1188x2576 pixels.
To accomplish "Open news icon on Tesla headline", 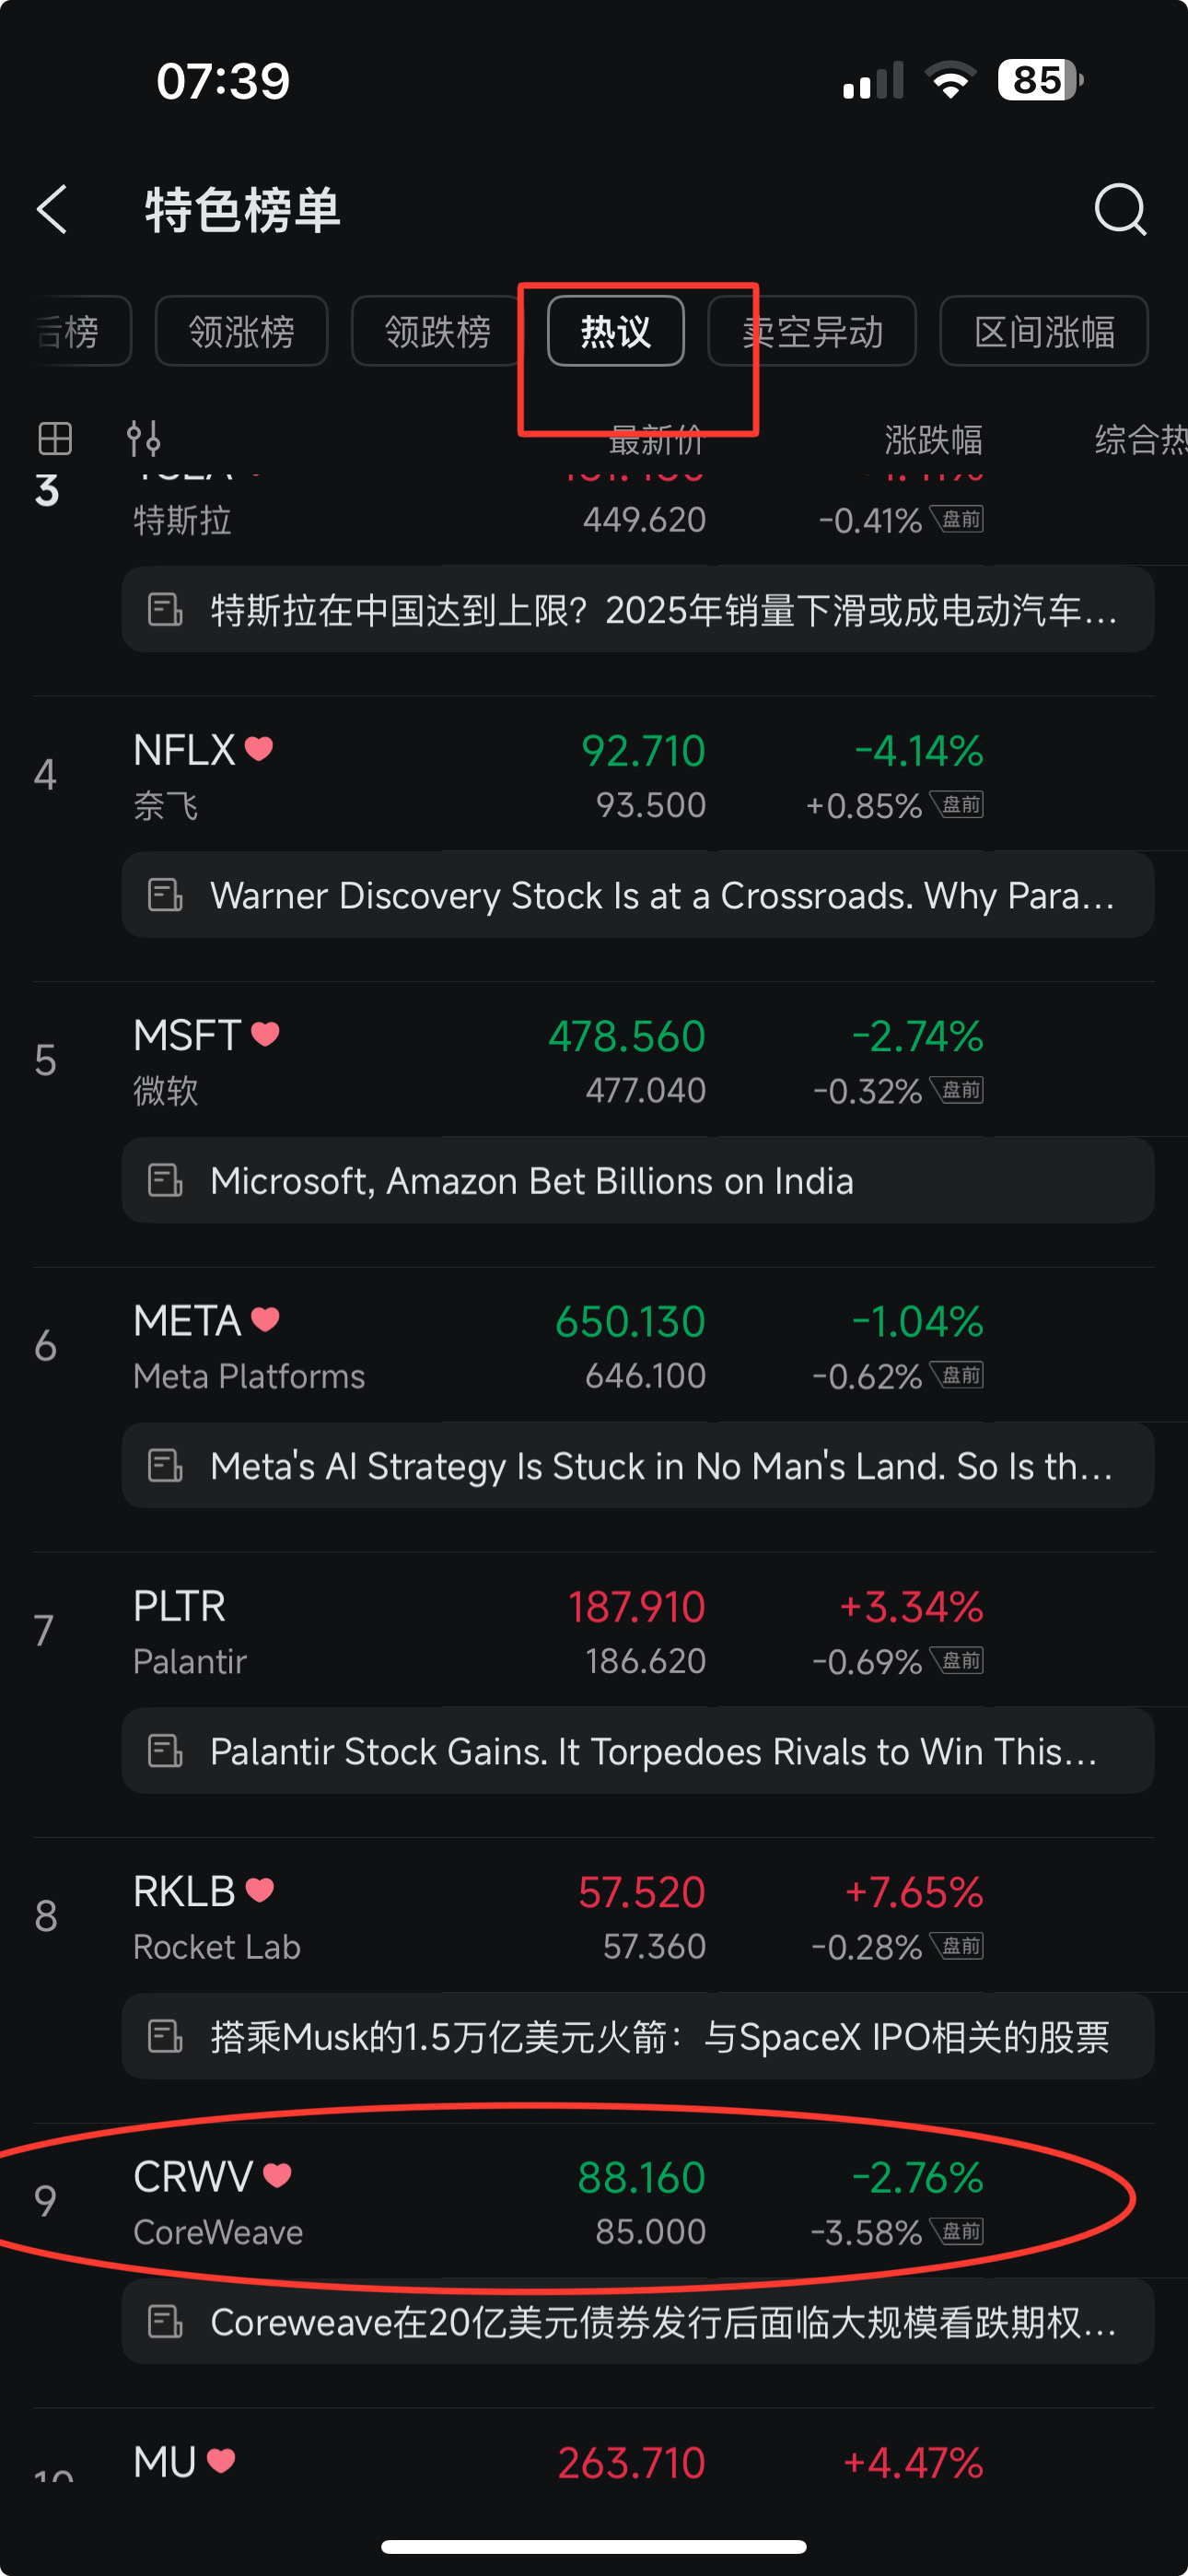I will coord(165,609).
